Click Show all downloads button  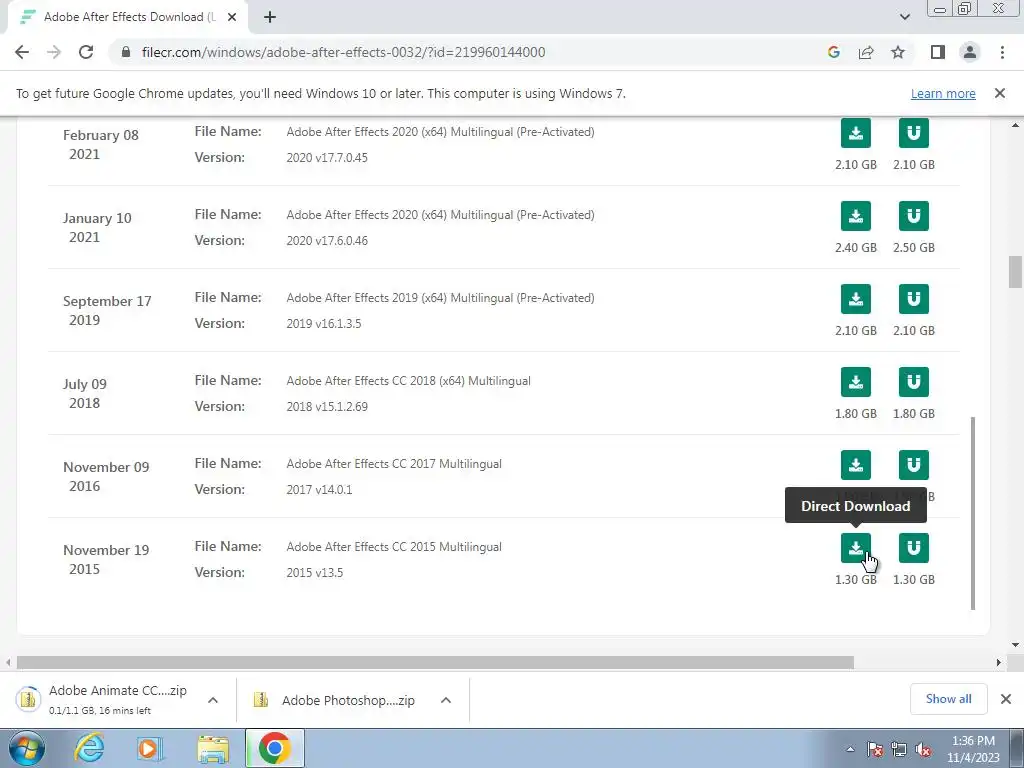point(948,699)
